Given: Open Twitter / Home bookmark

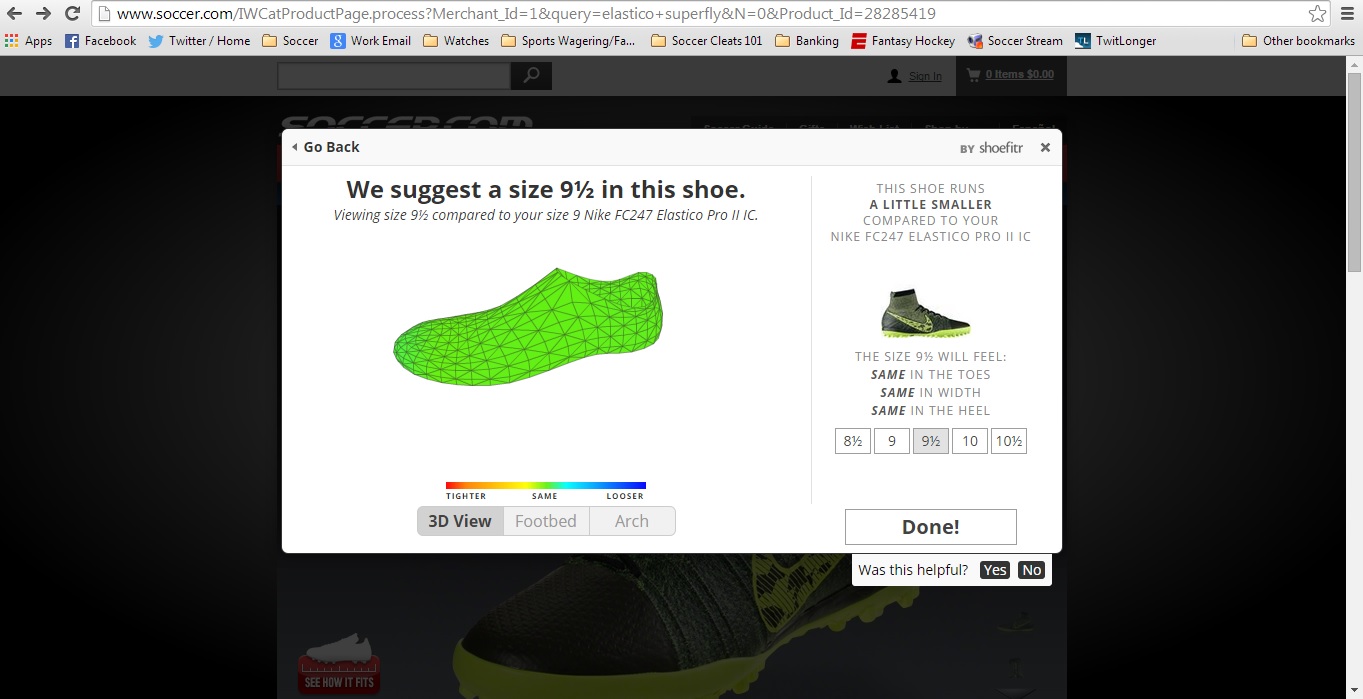Looking at the screenshot, I should click(199, 41).
